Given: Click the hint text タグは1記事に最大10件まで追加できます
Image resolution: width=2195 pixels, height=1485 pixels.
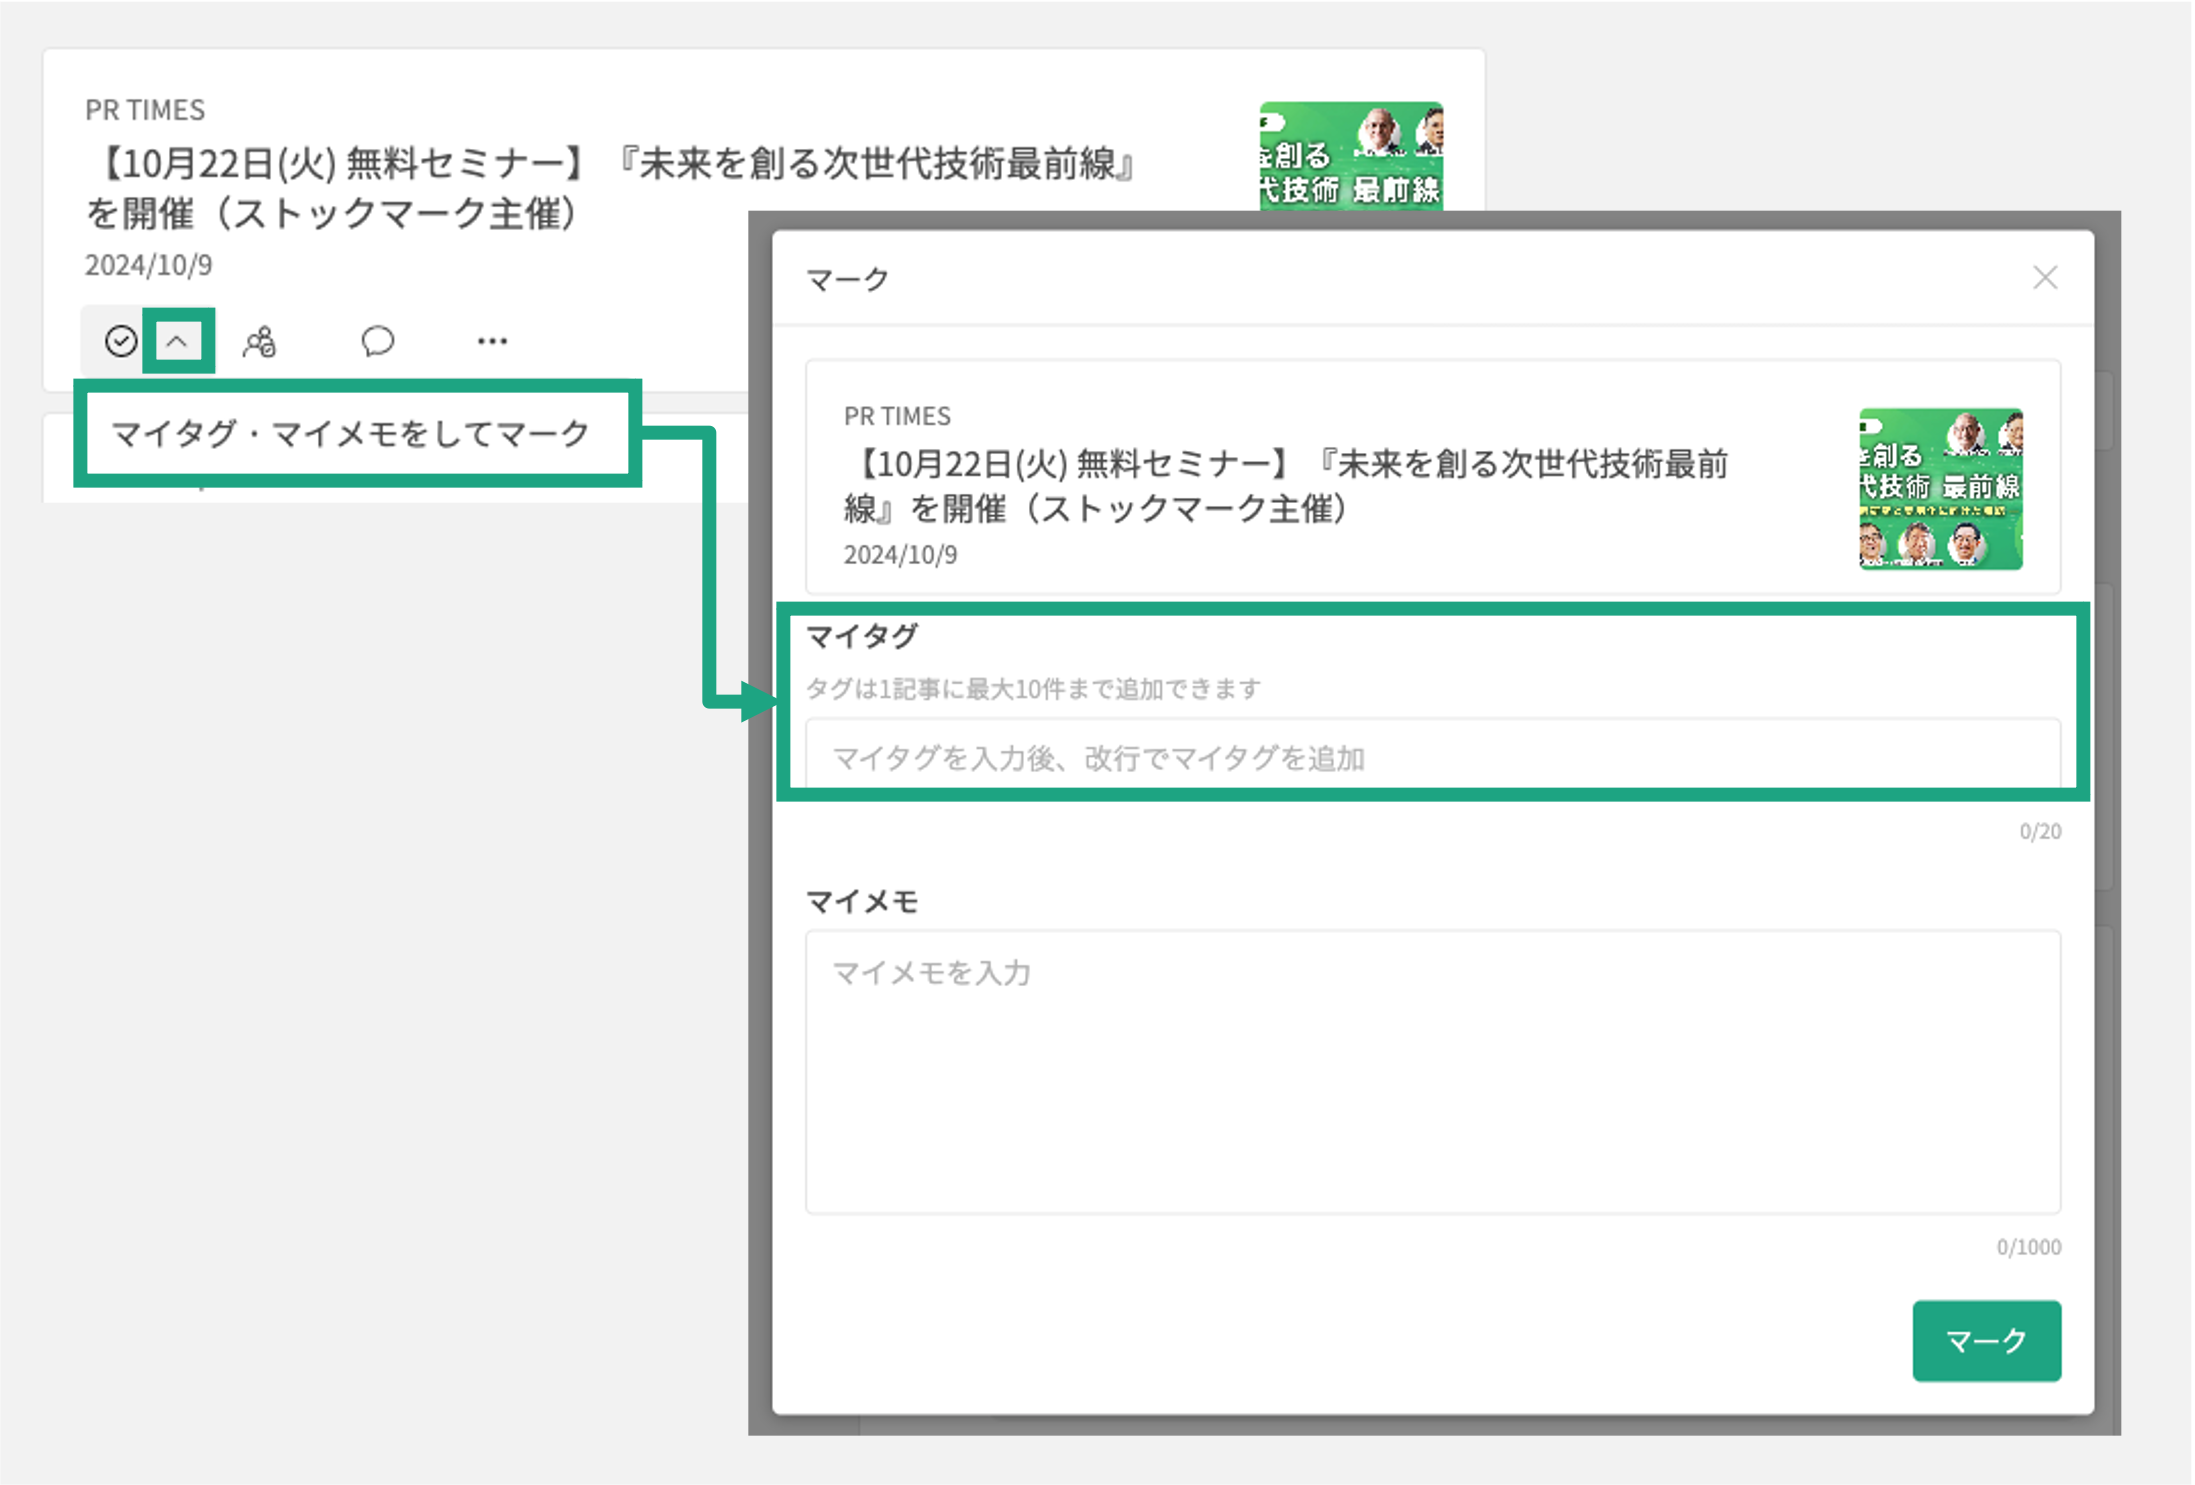Looking at the screenshot, I should click(1033, 689).
